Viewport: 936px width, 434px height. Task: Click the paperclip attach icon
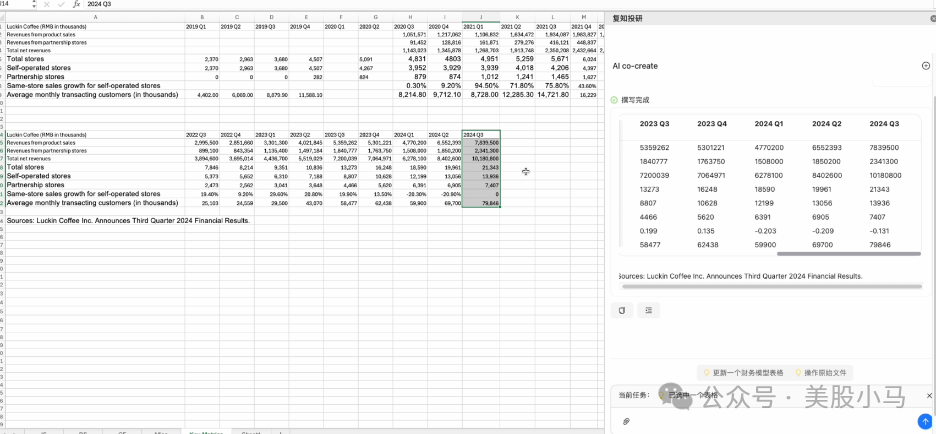tap(626, 421)
